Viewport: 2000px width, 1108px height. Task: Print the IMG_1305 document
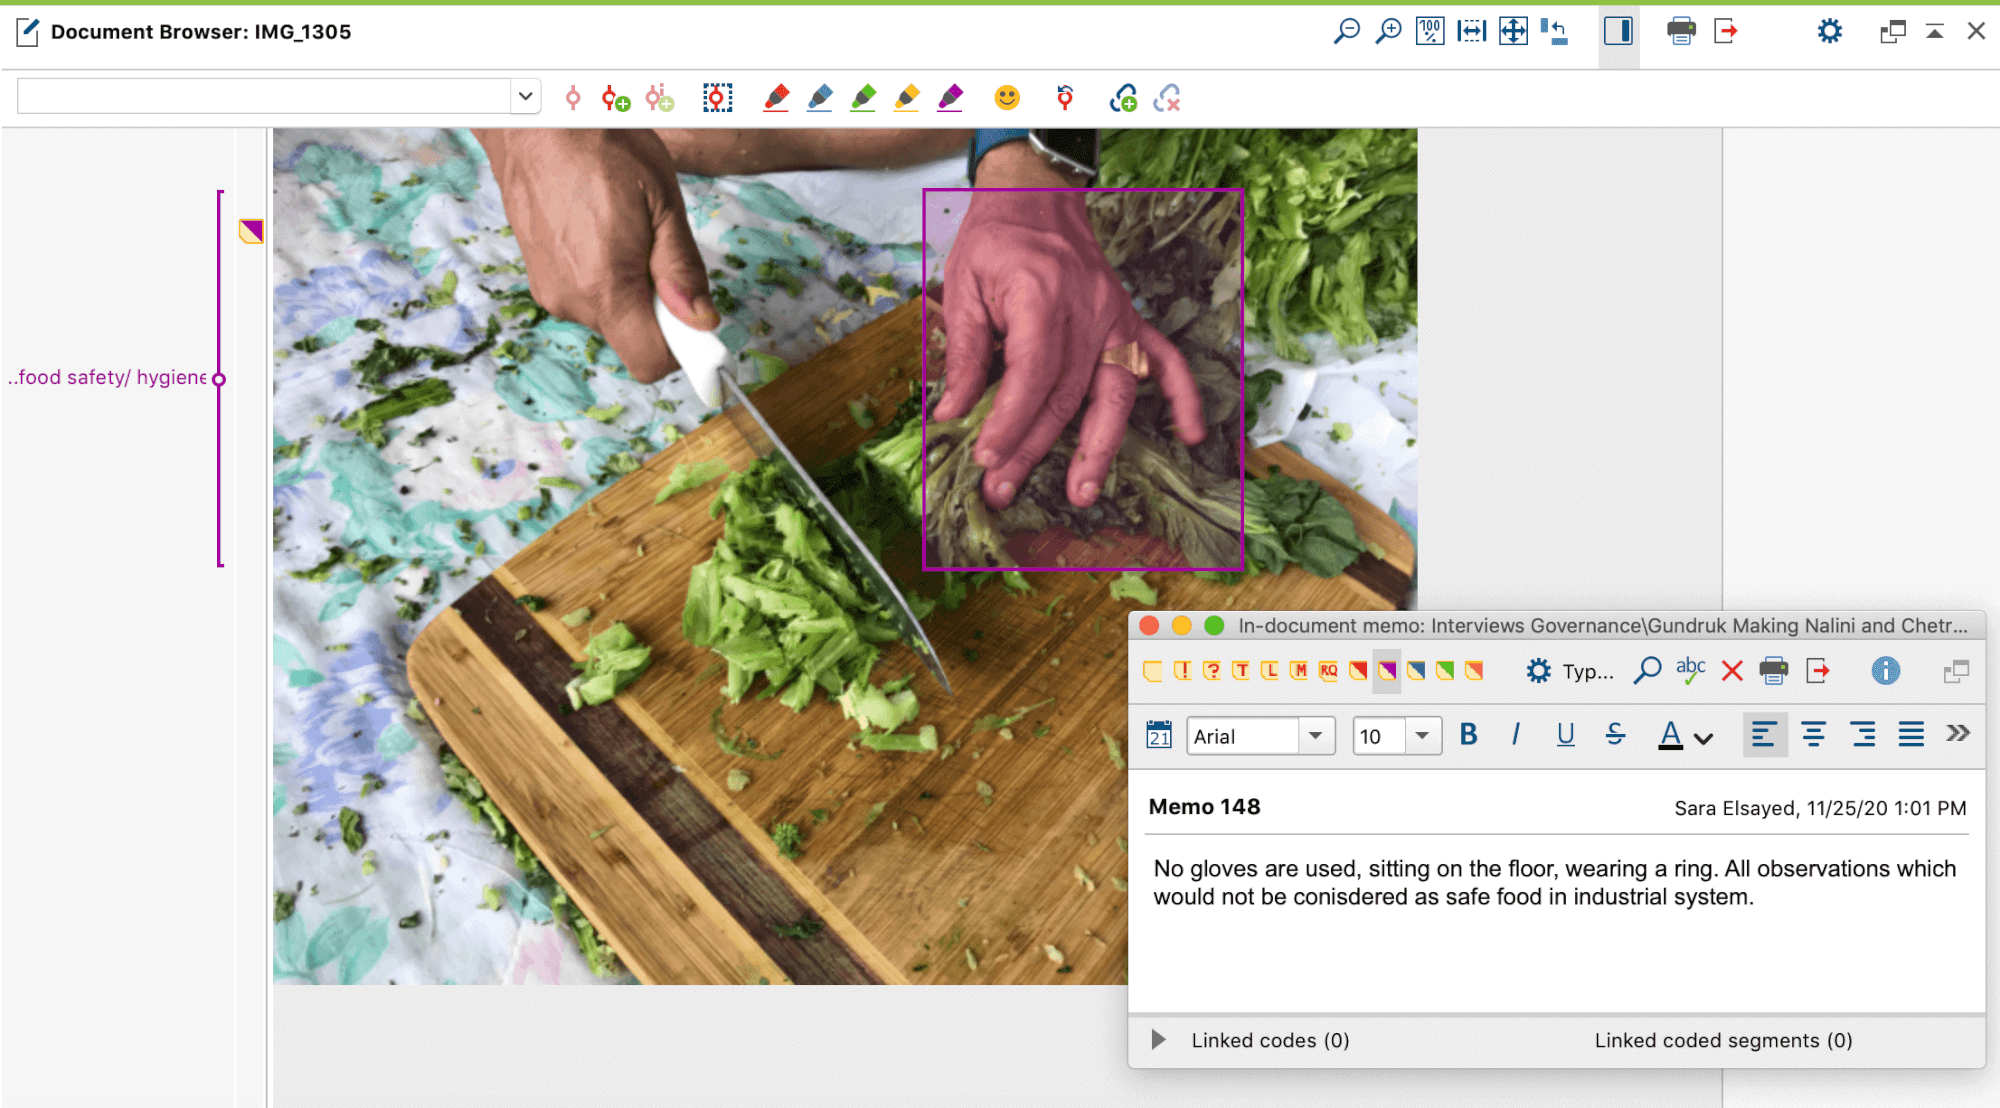[x=1681, y=31]
